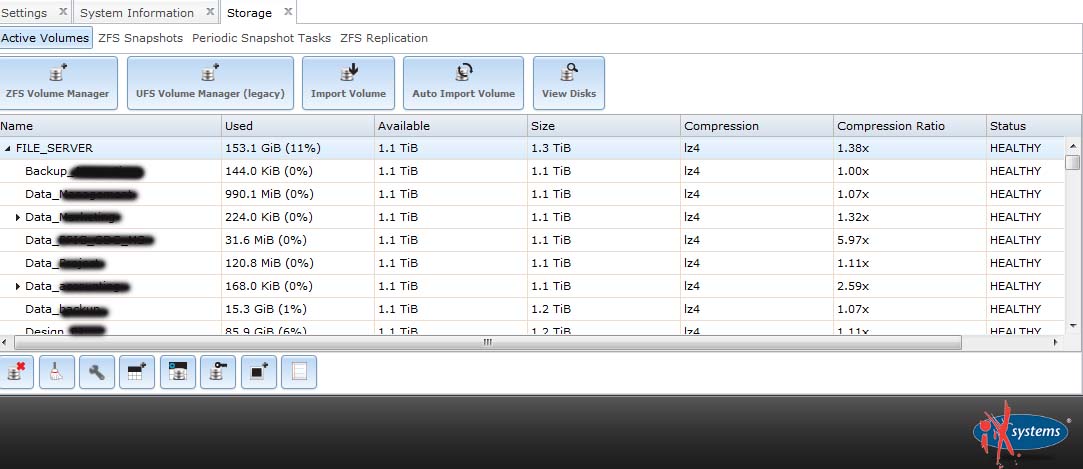Click the "2.59x" compression ratio cell
This screenshot has width=1083, height=469.
pyautogui.click(x=853, y=286)
